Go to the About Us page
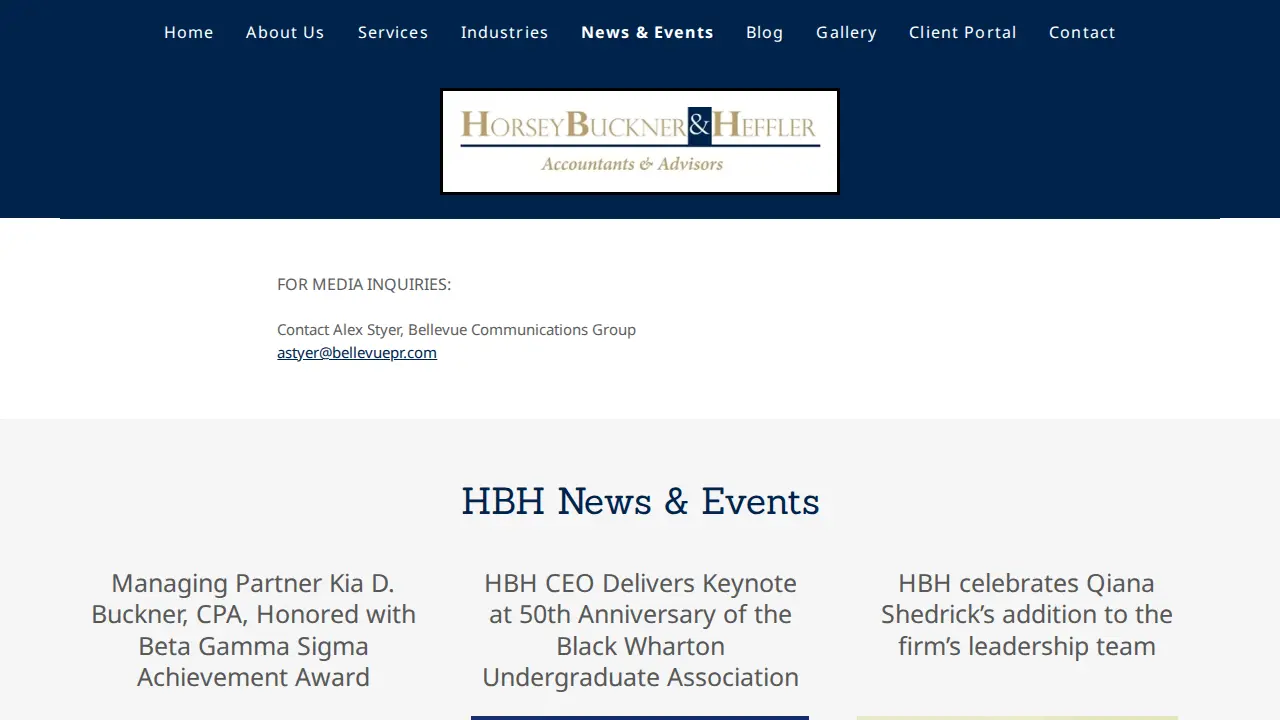The image size is (1280, 720). [285, 32]
